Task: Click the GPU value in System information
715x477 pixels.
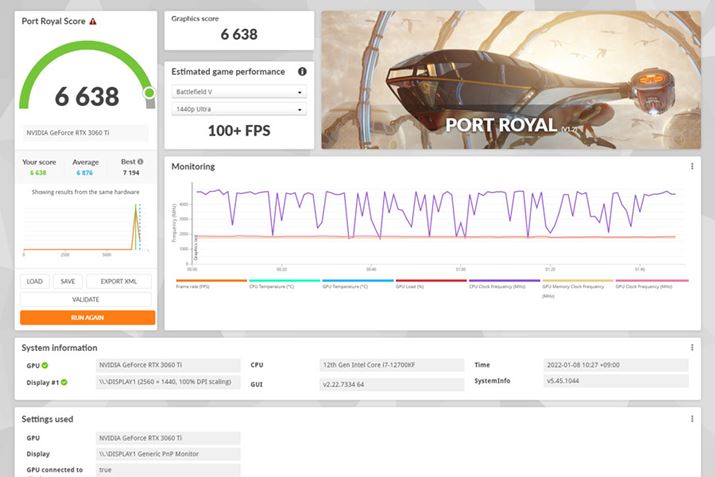Action: point(168,365)
